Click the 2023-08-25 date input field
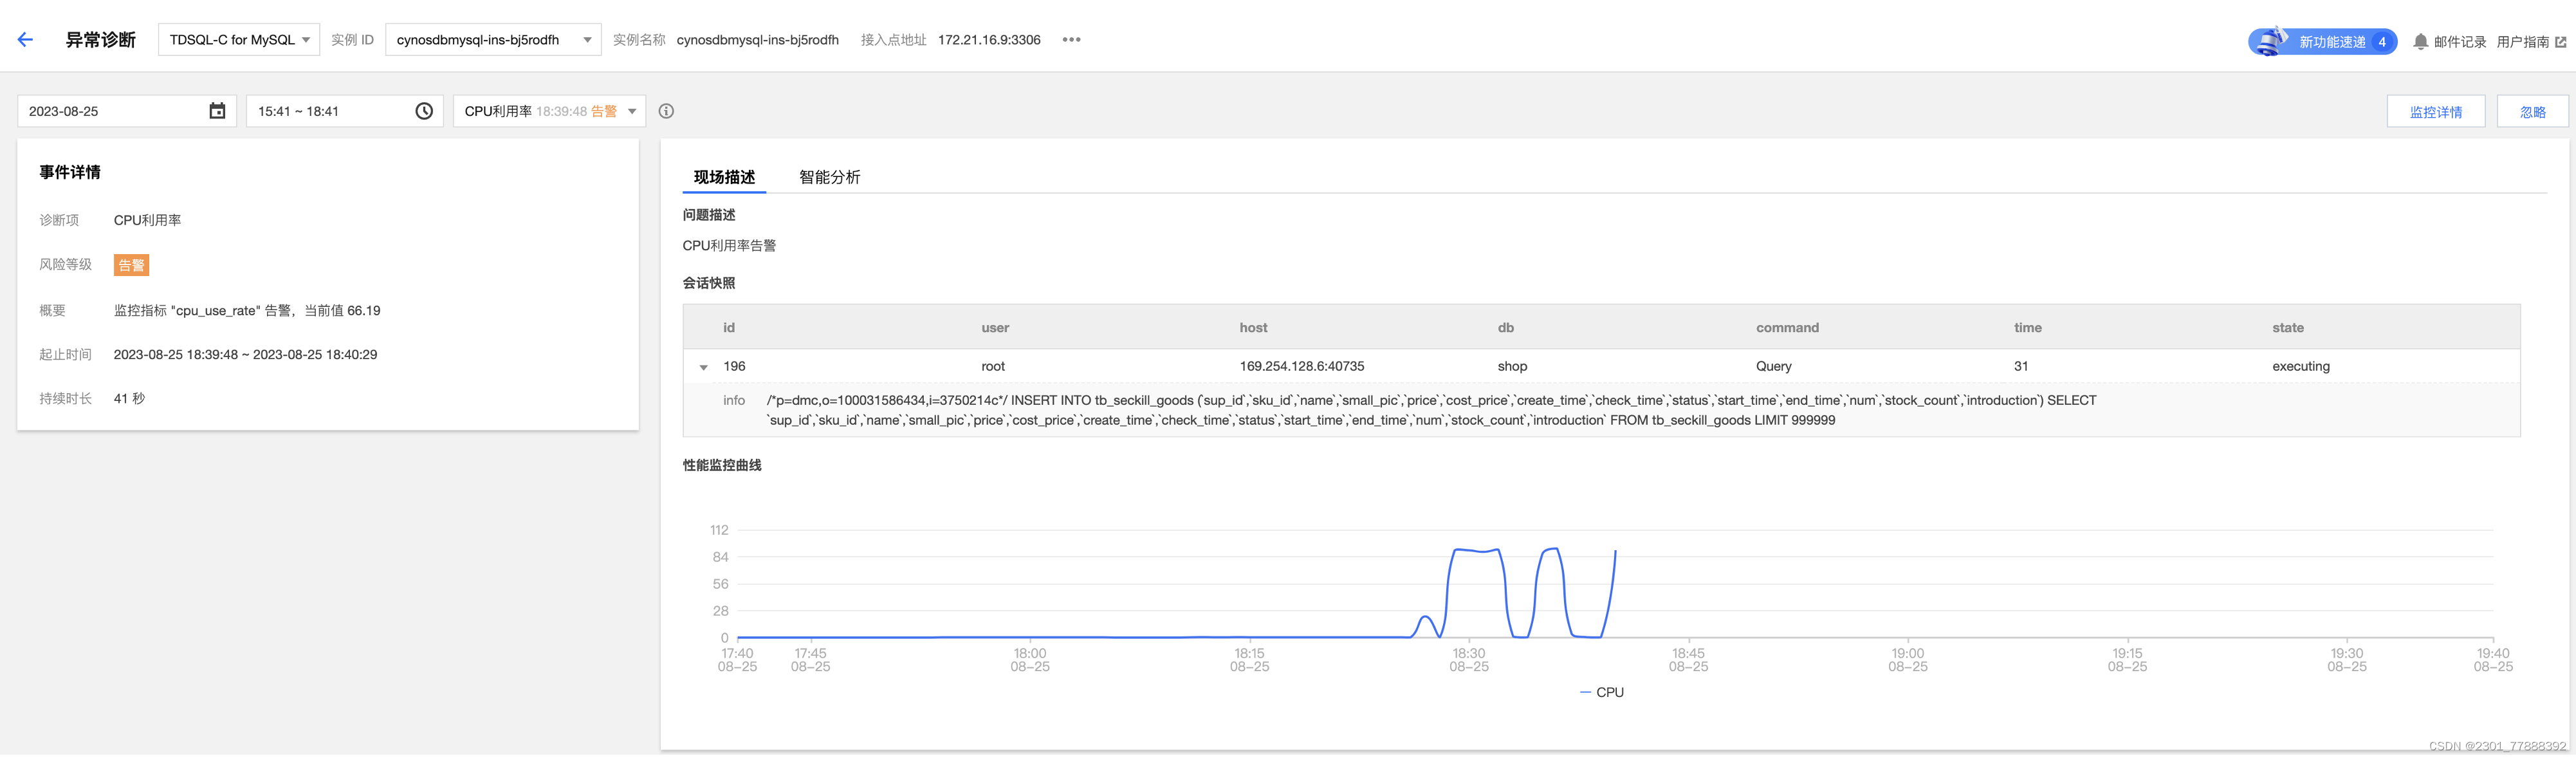The height and width of the screenshot is (758, 2576). (x=127, y=111)
